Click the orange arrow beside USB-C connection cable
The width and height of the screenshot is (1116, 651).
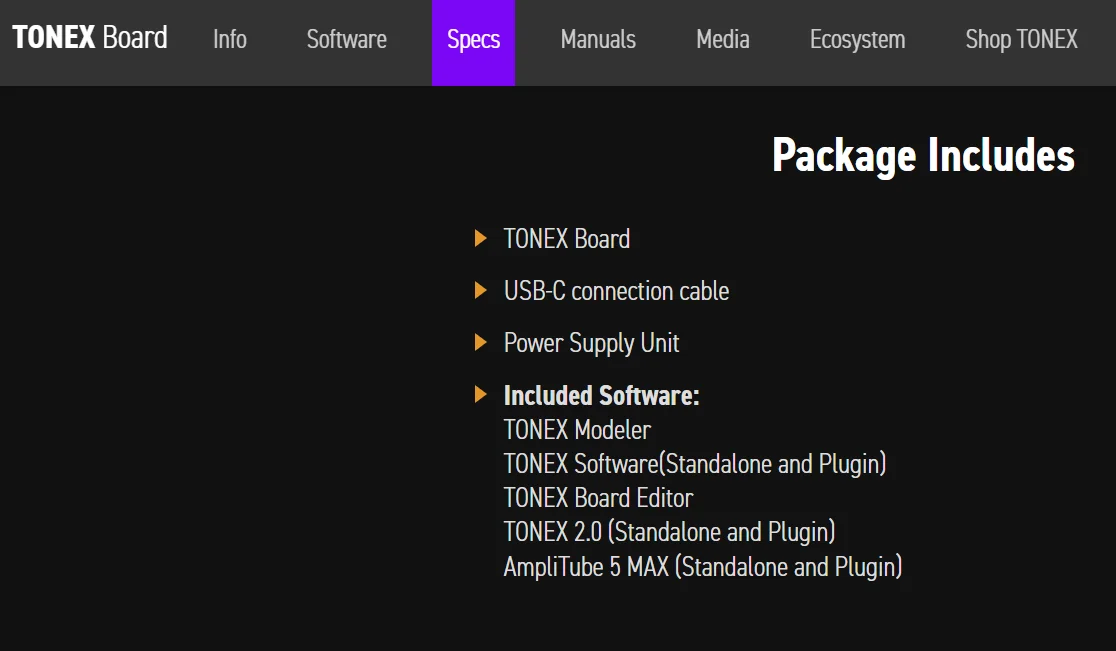pyautogui.click(x=480, y=290)
